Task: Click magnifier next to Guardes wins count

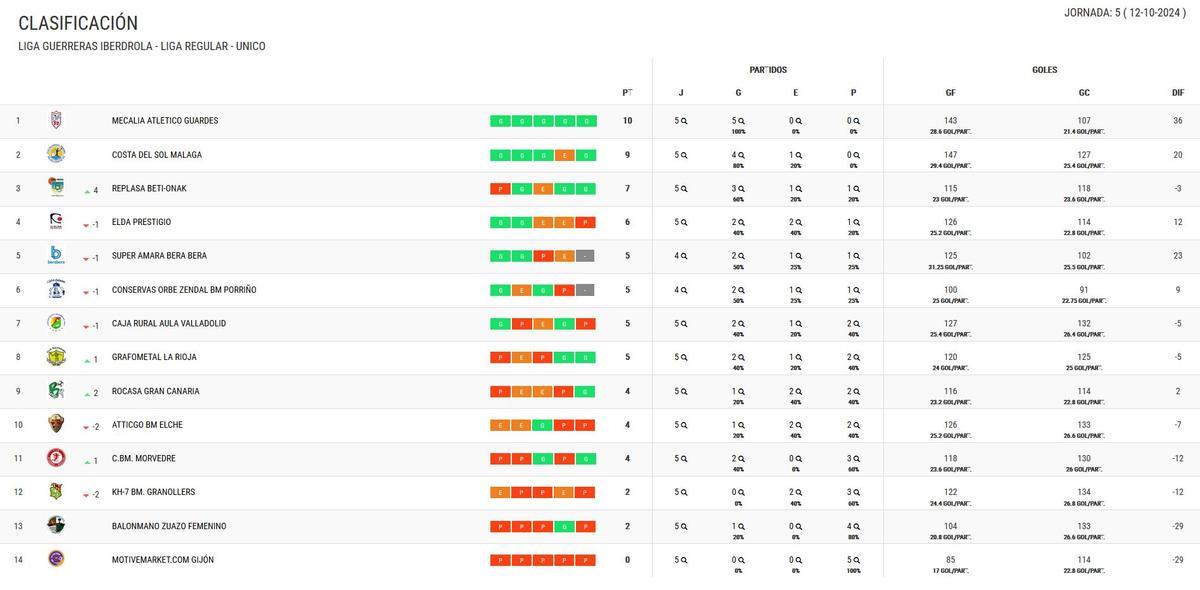Action: 742,121
